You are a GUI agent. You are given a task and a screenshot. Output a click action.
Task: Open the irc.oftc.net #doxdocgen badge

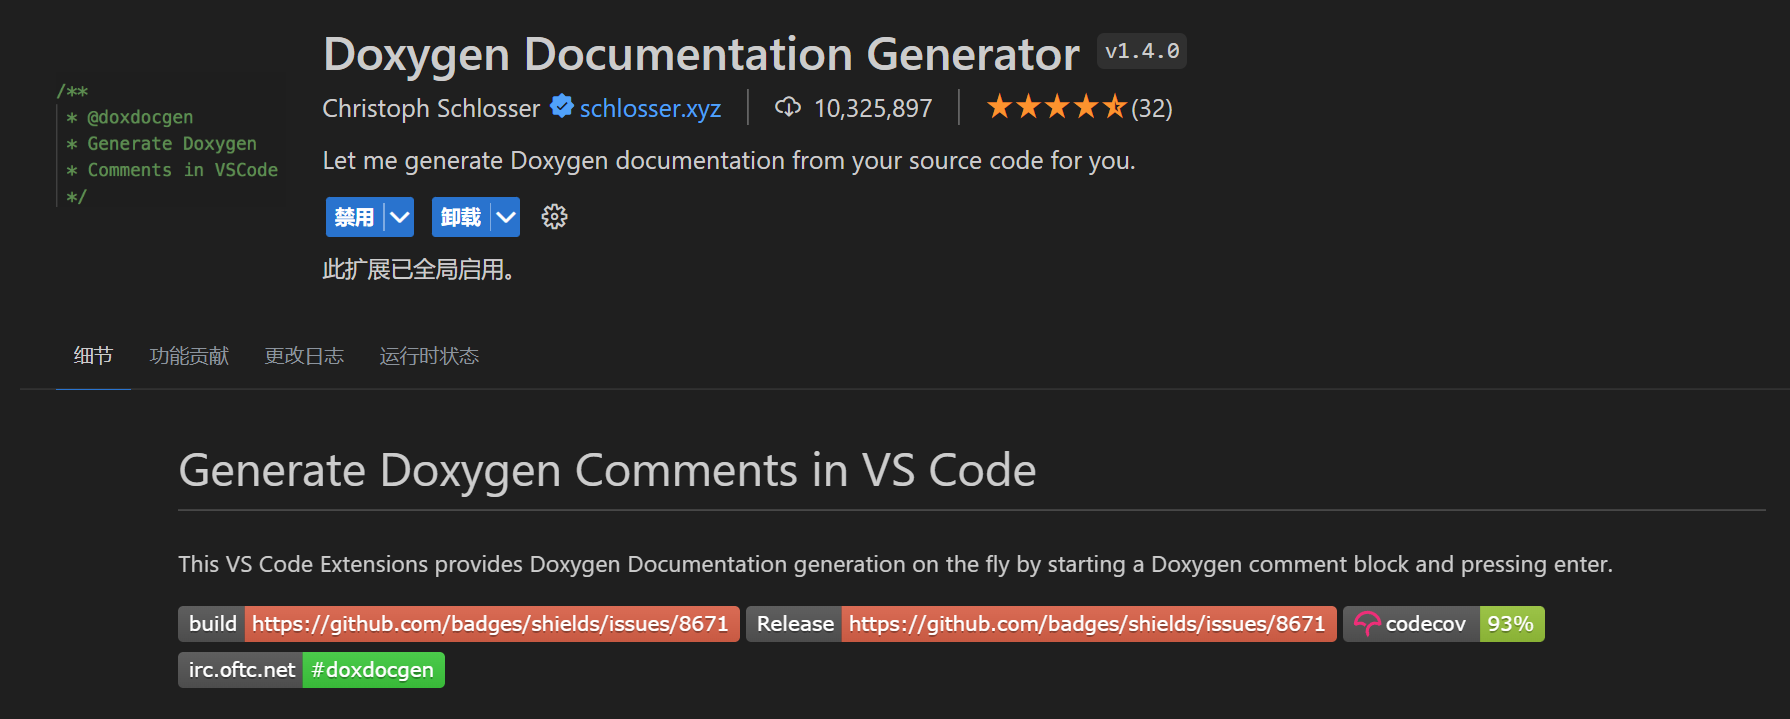tap(311, 670)
